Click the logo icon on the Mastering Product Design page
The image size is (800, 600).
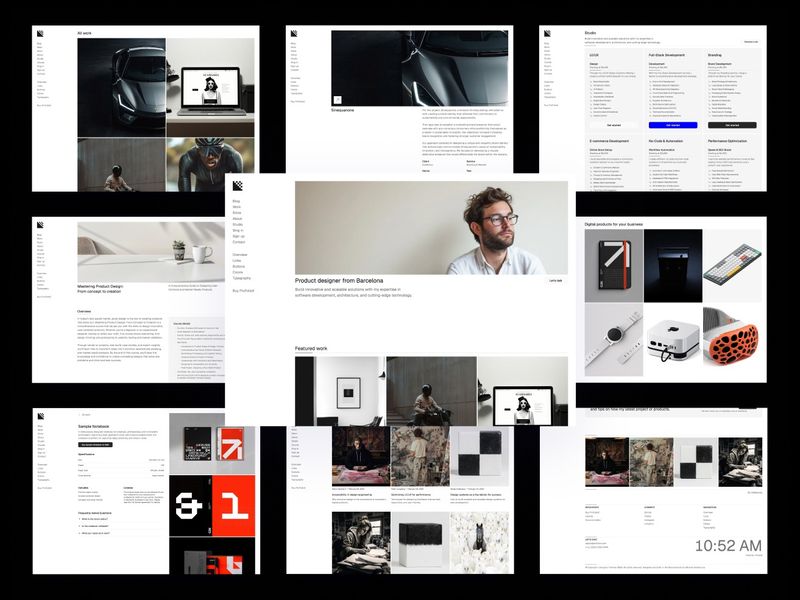click(41, 226)
